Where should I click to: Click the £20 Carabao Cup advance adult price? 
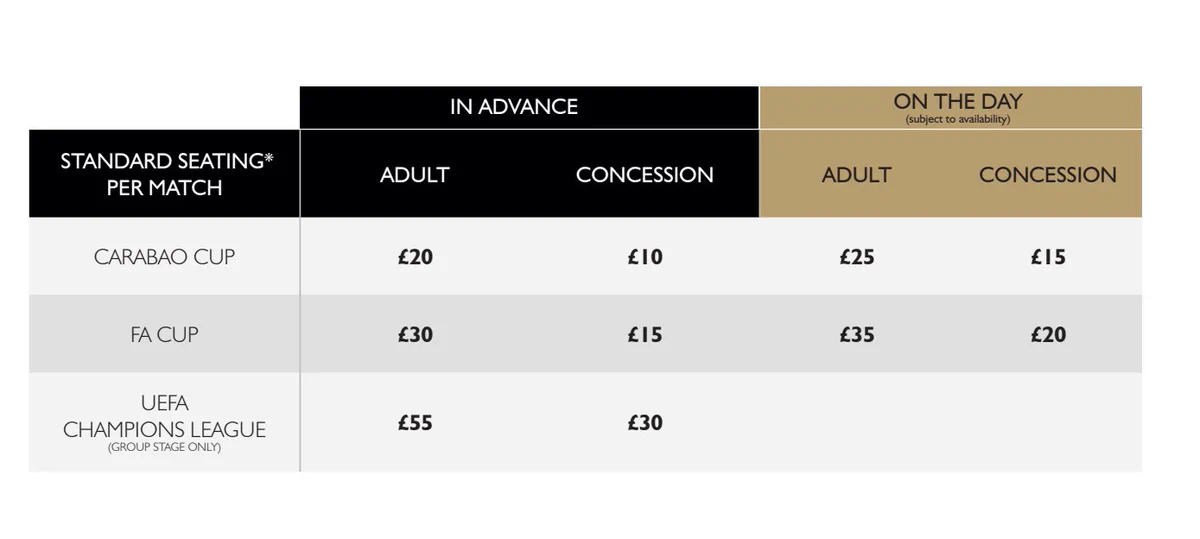[x=415, y=257]
